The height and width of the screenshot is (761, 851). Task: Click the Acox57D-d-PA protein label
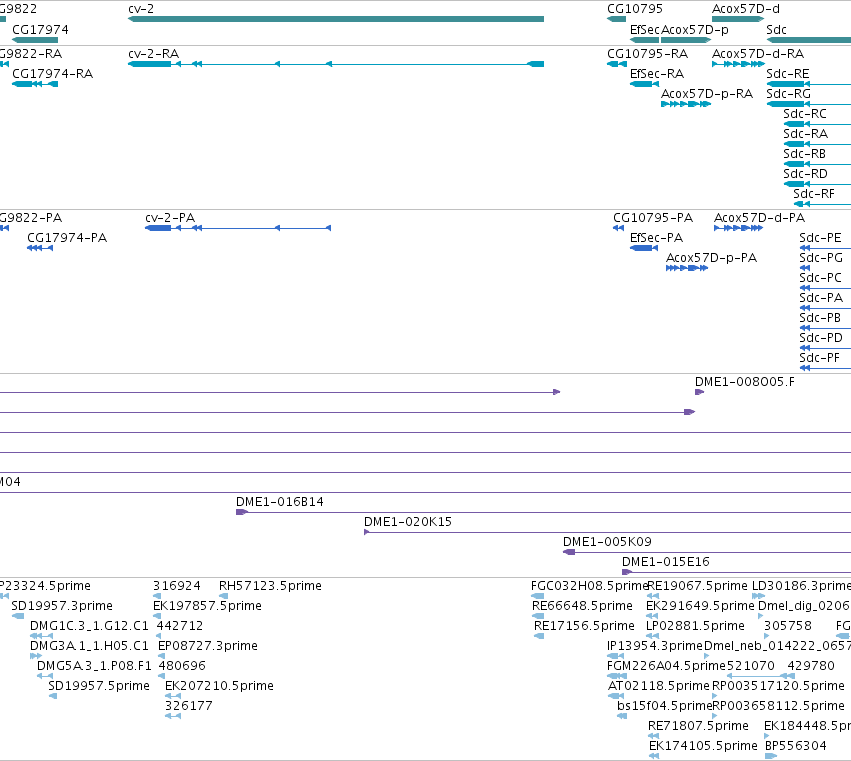pos(759,218)
